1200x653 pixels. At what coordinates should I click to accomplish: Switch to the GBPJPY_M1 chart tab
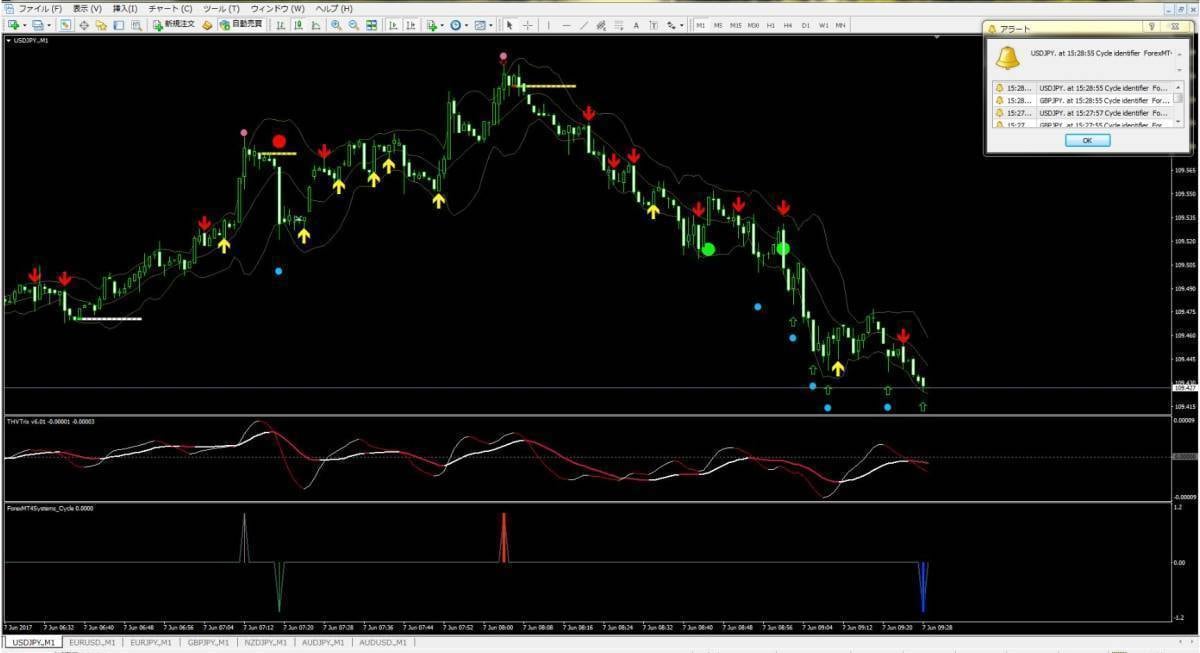click(208, 642)
